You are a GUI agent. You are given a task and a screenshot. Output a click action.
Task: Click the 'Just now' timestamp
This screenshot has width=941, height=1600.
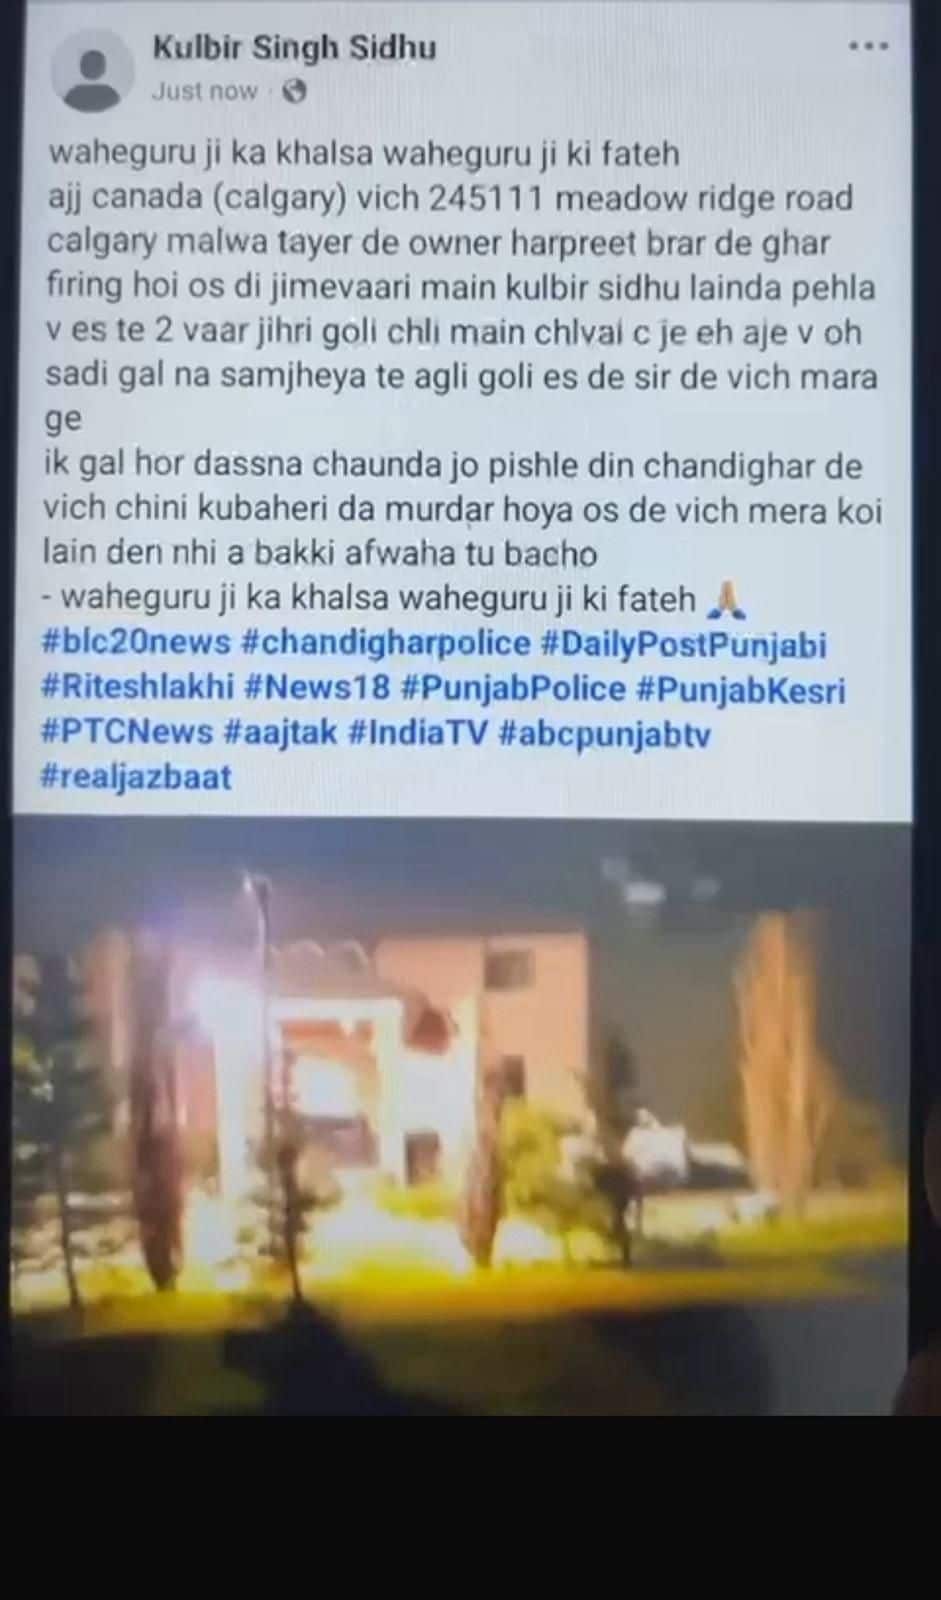(204, 91)
